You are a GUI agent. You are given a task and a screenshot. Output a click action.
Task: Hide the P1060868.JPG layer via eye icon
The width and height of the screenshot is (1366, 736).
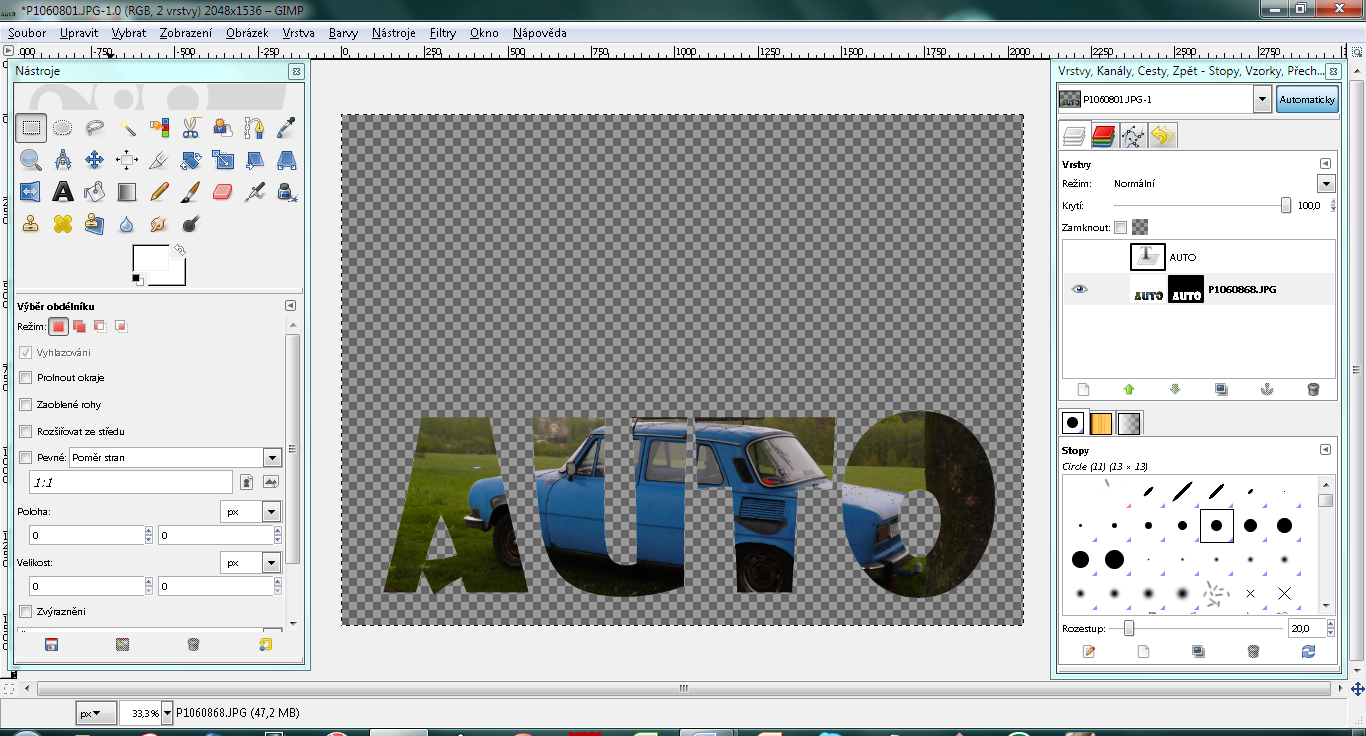click(x=1079, y=289)
